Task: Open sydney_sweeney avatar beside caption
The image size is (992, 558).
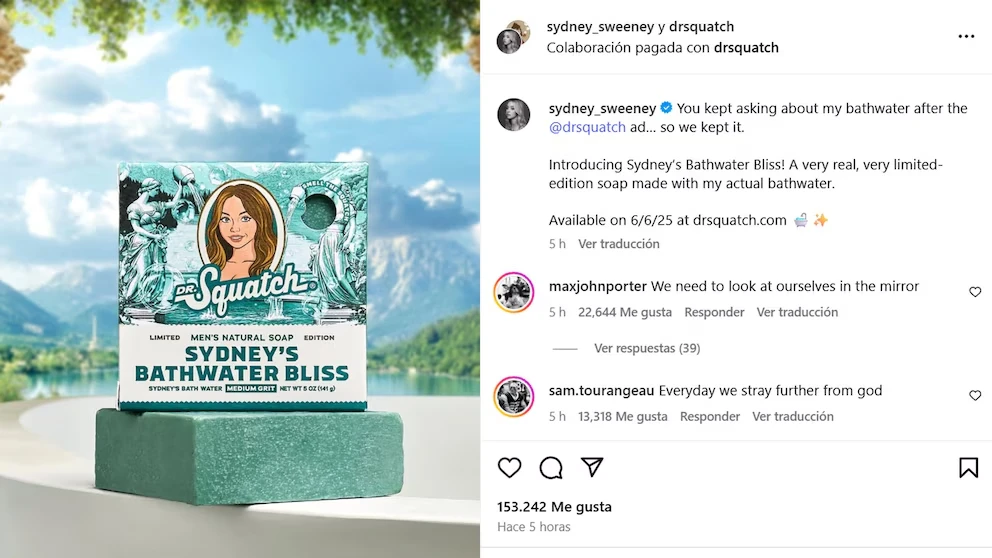Action: [x=514, y=115]
